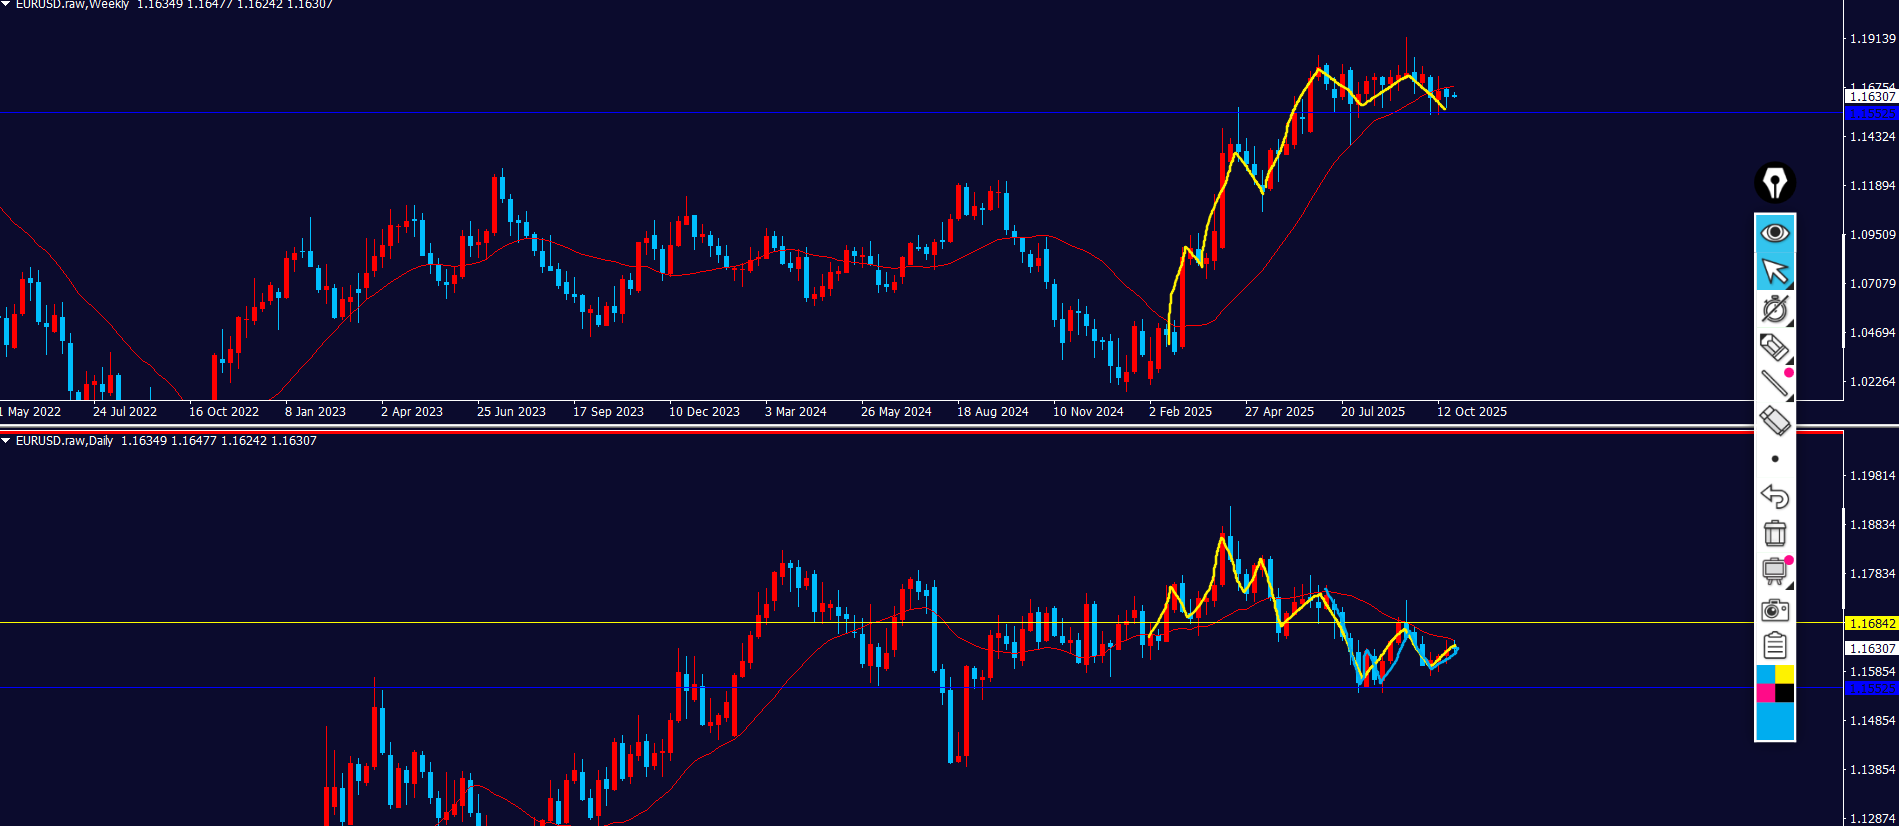Open the whiteboard easel tool
Image resolution: width=1899 pixels, height=826 pixels.
(x=1774, y=571)
